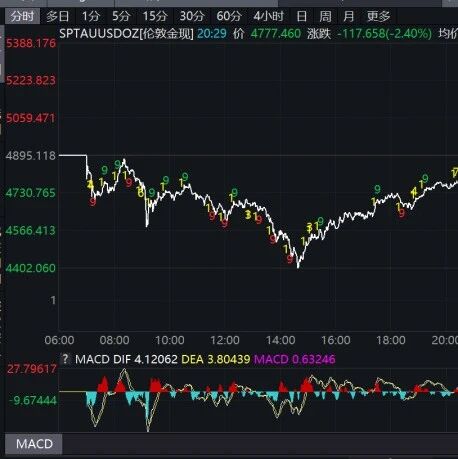This screenshot has height=459, width=458.
Task: Select the 分时 timeframe tab
Action: 22,16
